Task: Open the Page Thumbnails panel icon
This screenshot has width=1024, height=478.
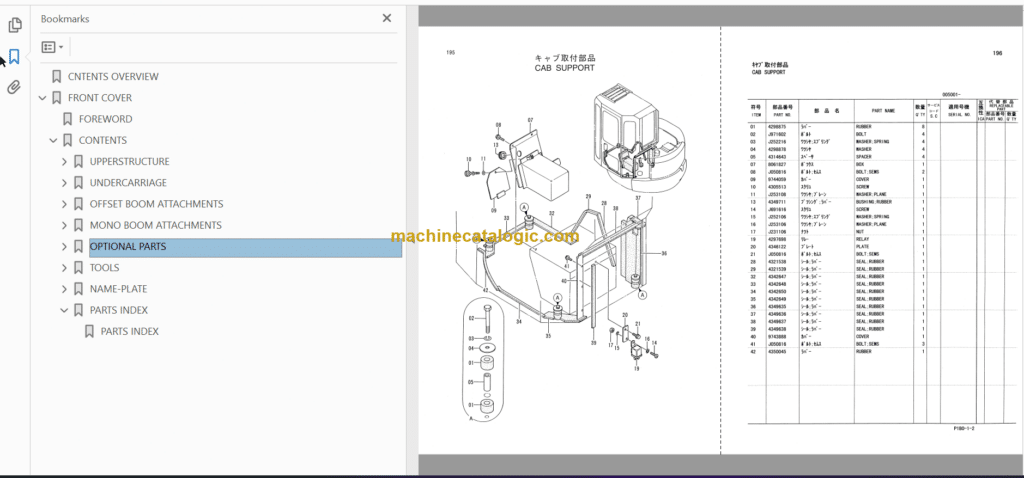Action: (x=14, y=25)
